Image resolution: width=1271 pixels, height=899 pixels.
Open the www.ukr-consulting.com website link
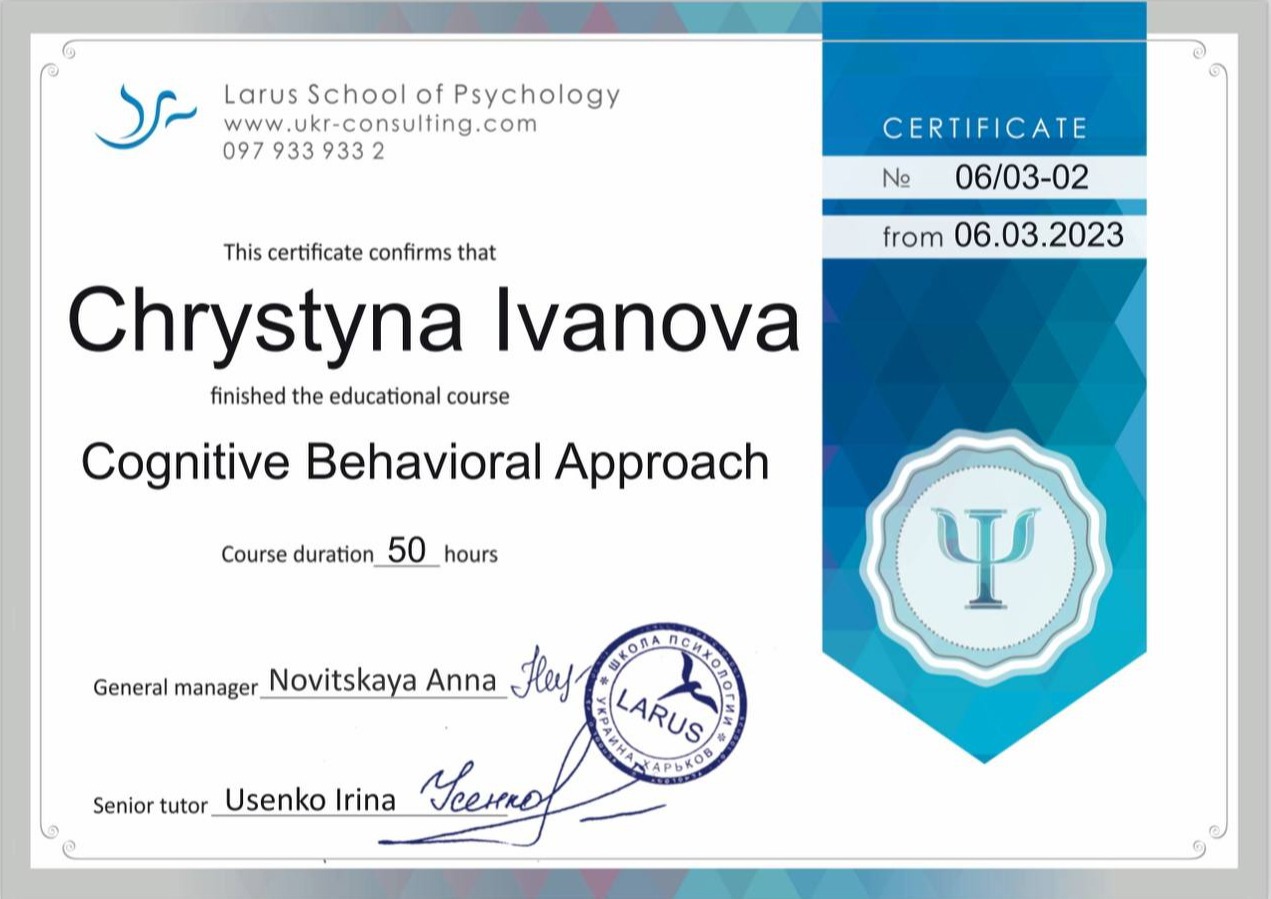(x=380, y=124)
